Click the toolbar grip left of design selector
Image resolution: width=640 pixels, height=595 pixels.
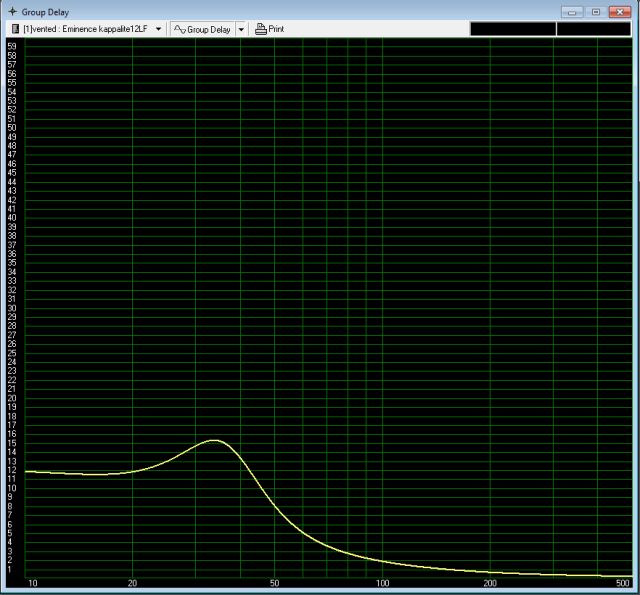point(5,29)
